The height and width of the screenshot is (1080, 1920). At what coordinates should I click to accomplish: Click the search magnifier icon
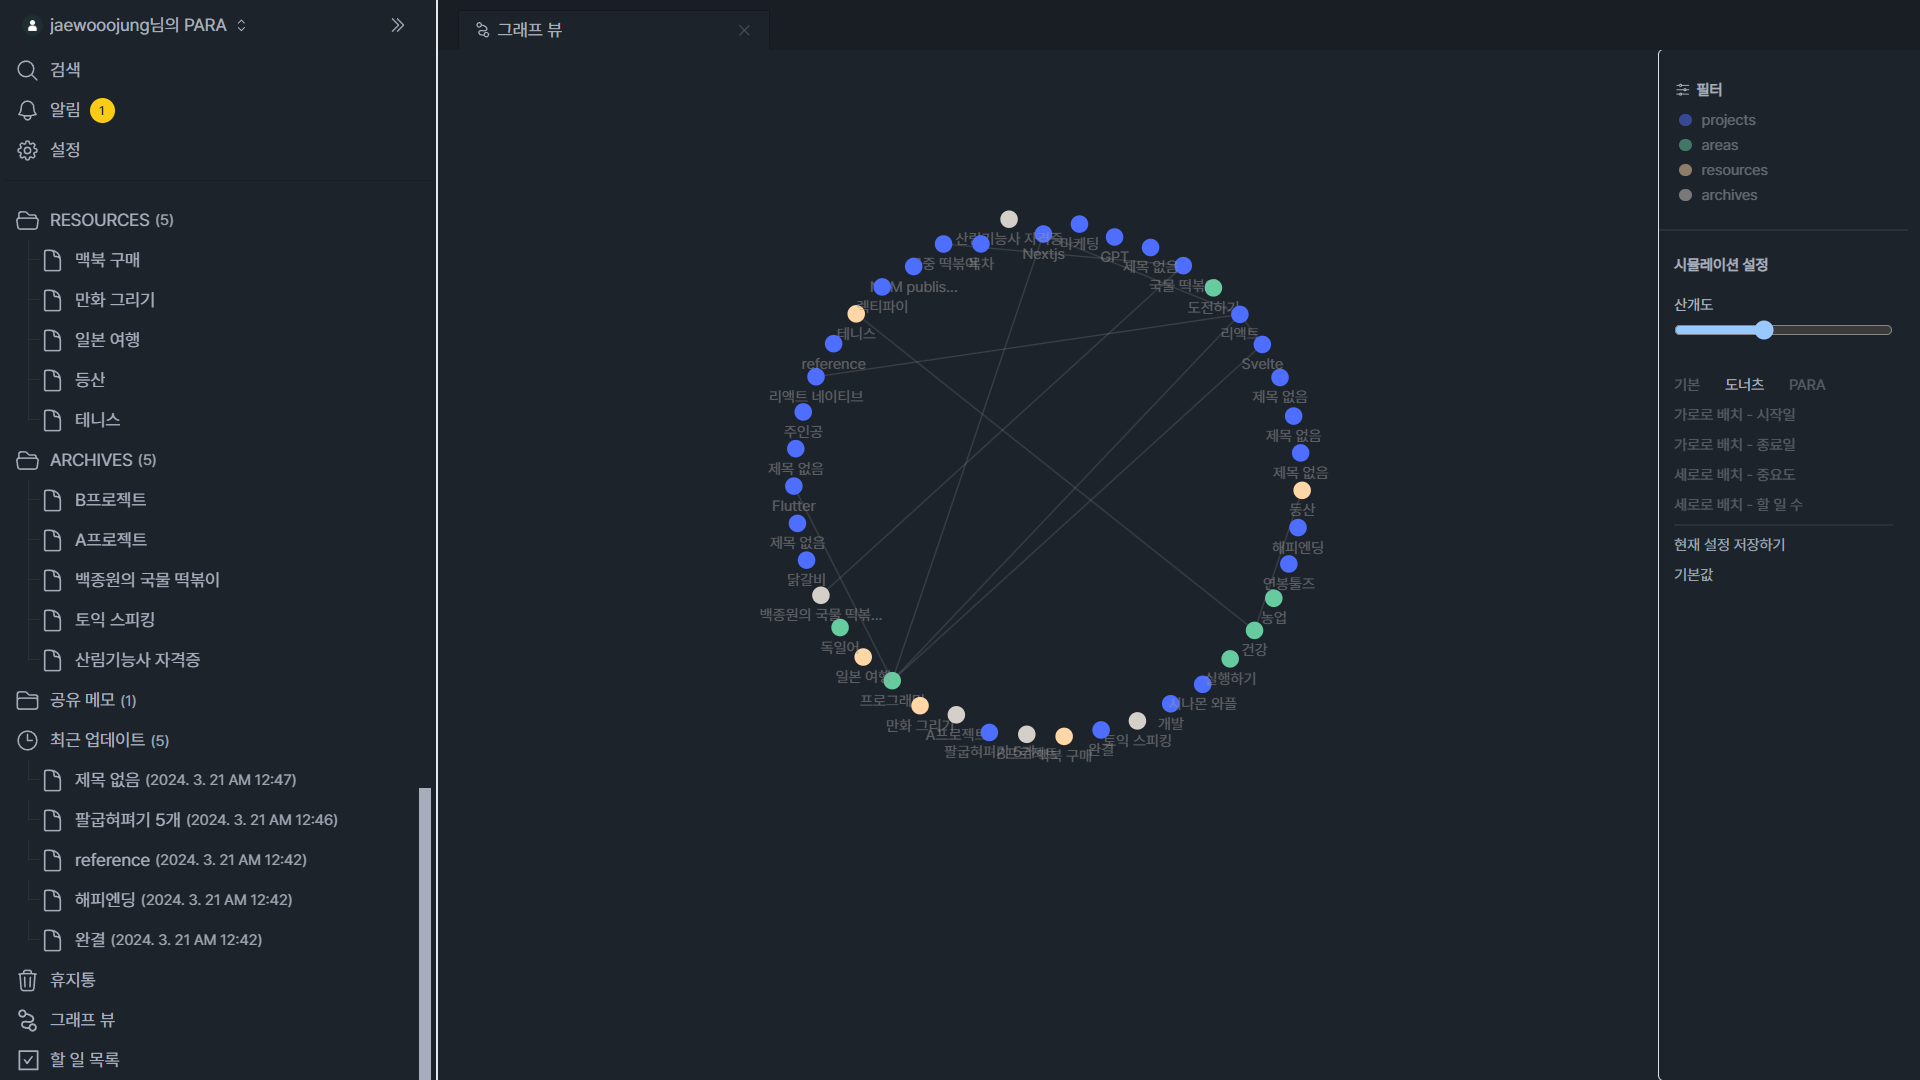(27, 70)
